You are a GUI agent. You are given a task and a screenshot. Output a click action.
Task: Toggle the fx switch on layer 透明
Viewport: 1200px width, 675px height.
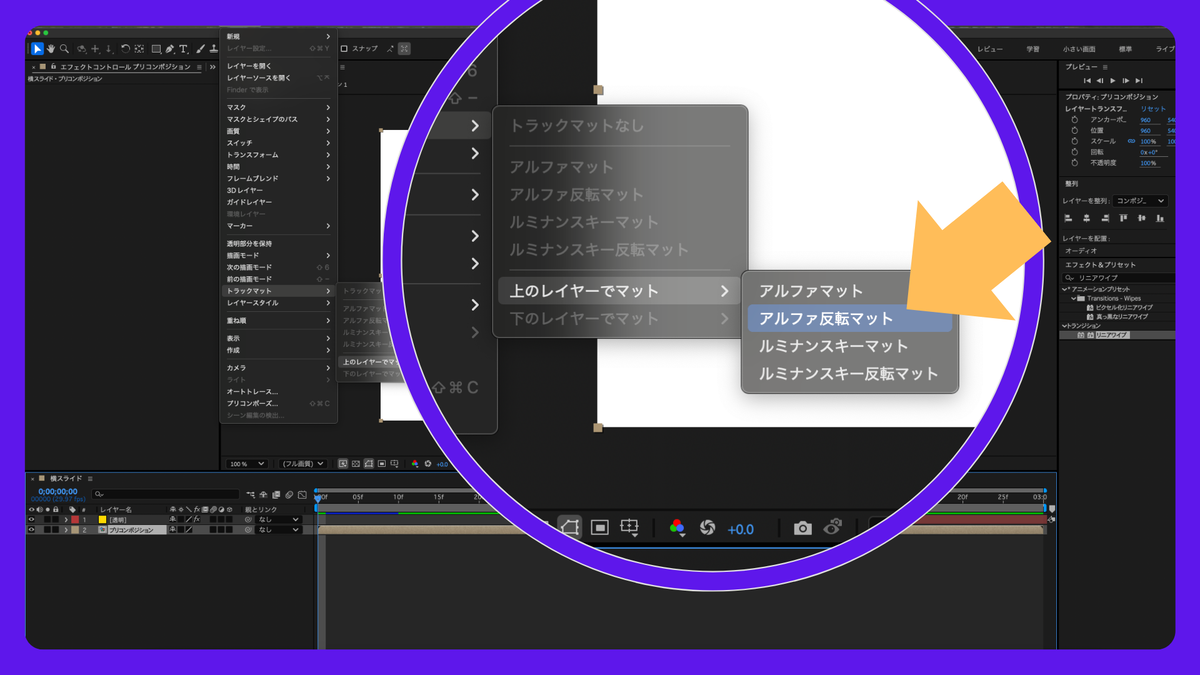pyautogui.click(x=197, y=520)
